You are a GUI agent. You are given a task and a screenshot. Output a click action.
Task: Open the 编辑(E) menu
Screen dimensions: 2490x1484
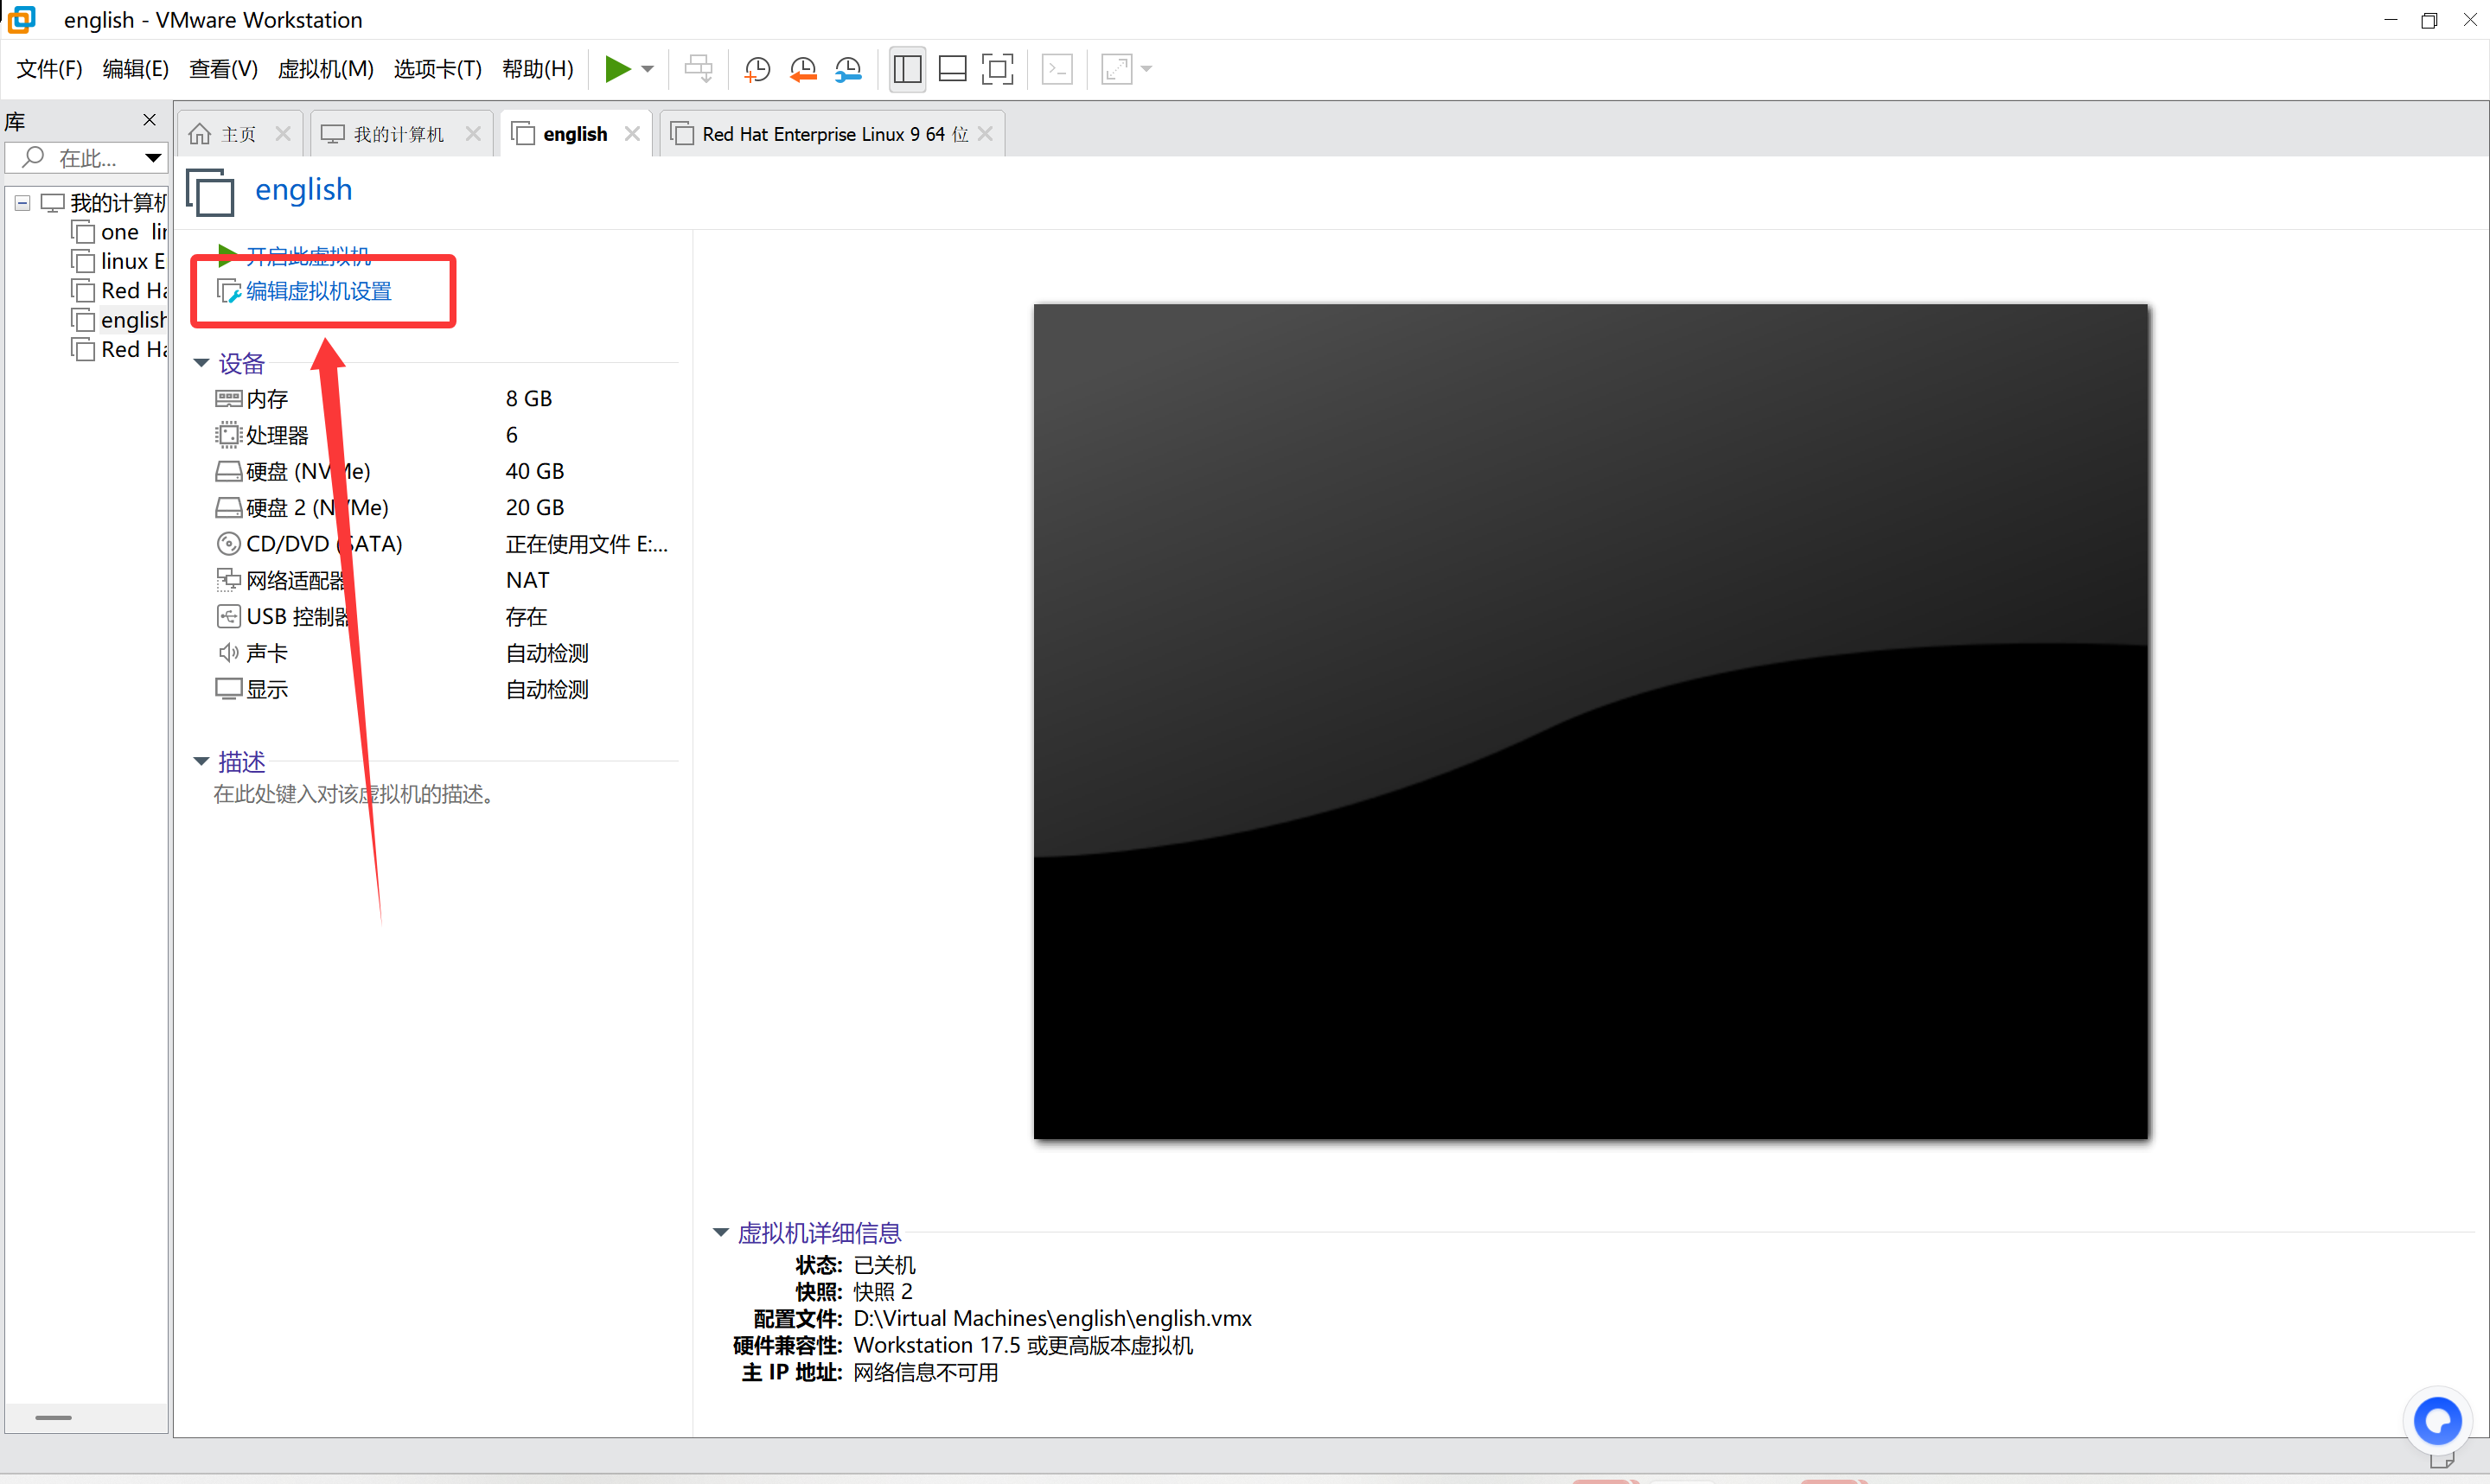coord(135,68)
